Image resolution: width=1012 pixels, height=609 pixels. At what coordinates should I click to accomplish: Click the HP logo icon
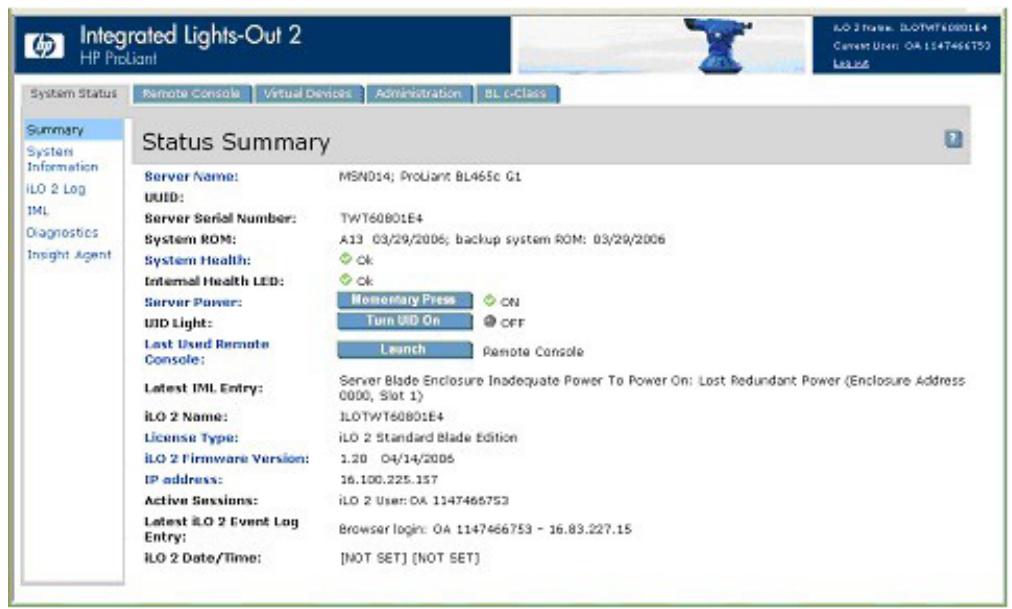click(x=45, y=46)
